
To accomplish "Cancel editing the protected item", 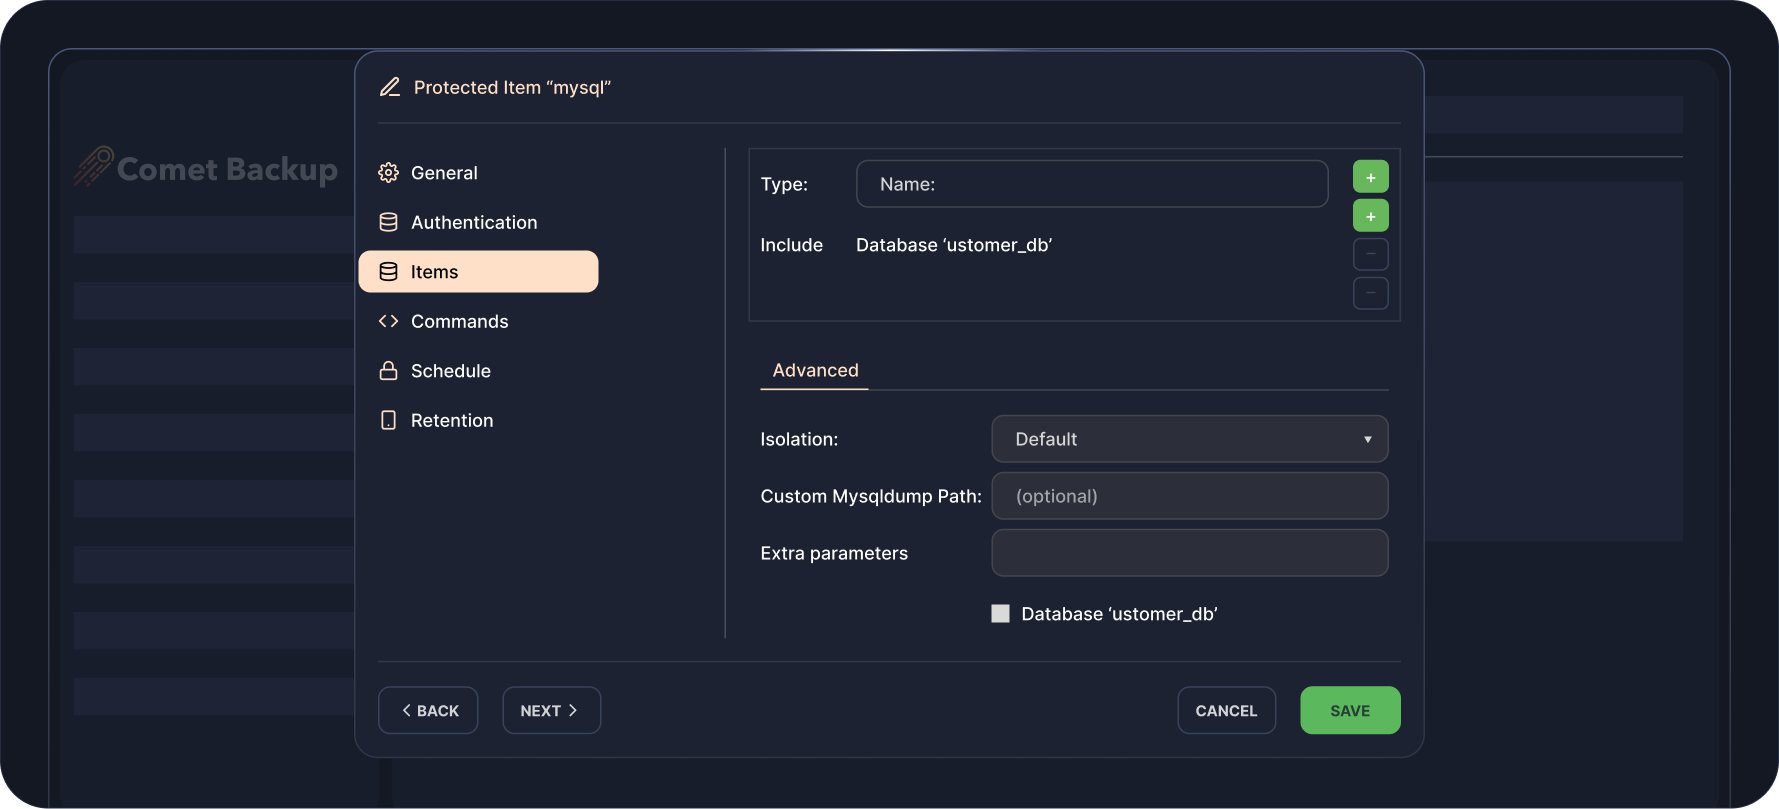I will point(1226,710).
